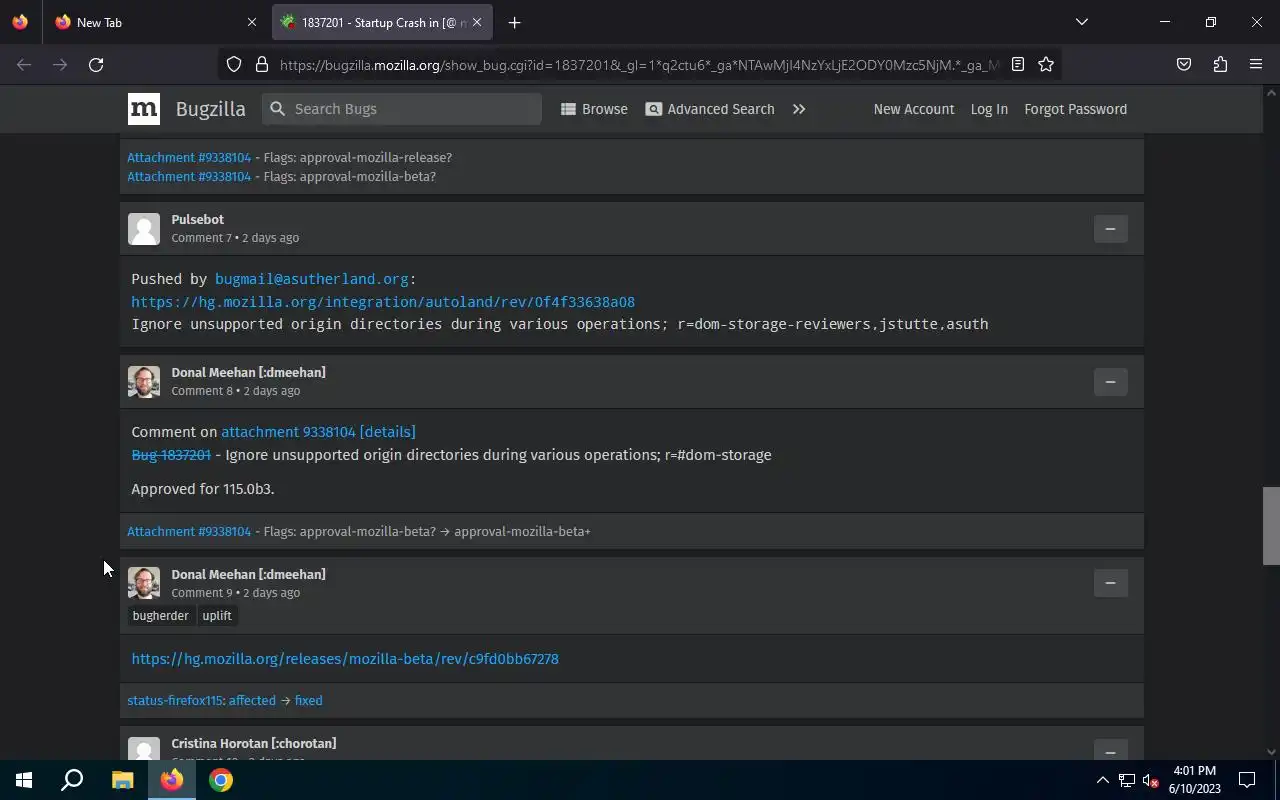Open the New Account link

[914, 109]
